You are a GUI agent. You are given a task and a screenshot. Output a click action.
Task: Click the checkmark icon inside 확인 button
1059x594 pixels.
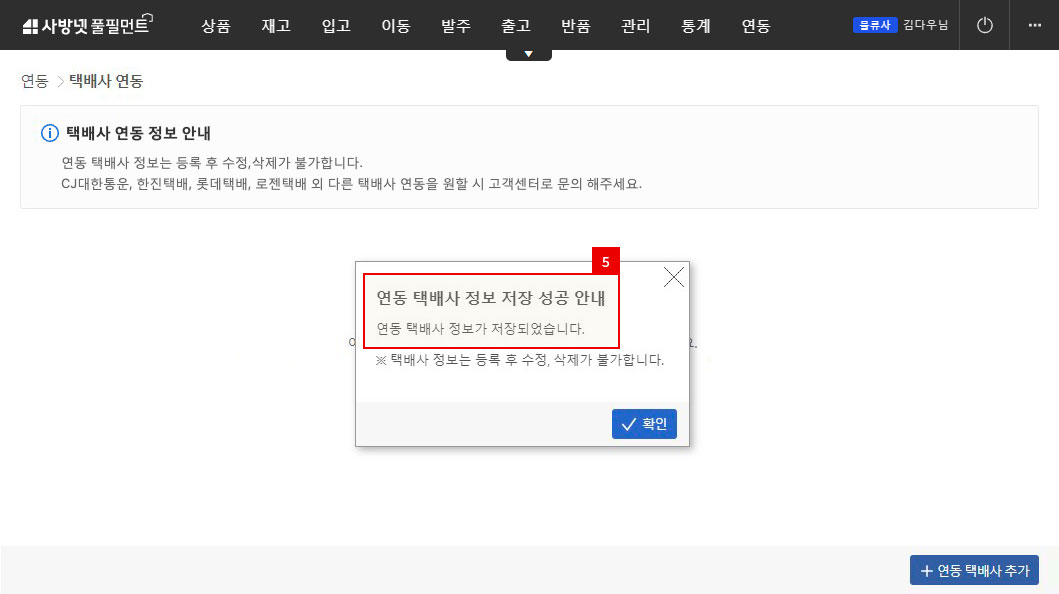(x=629, y=423)
